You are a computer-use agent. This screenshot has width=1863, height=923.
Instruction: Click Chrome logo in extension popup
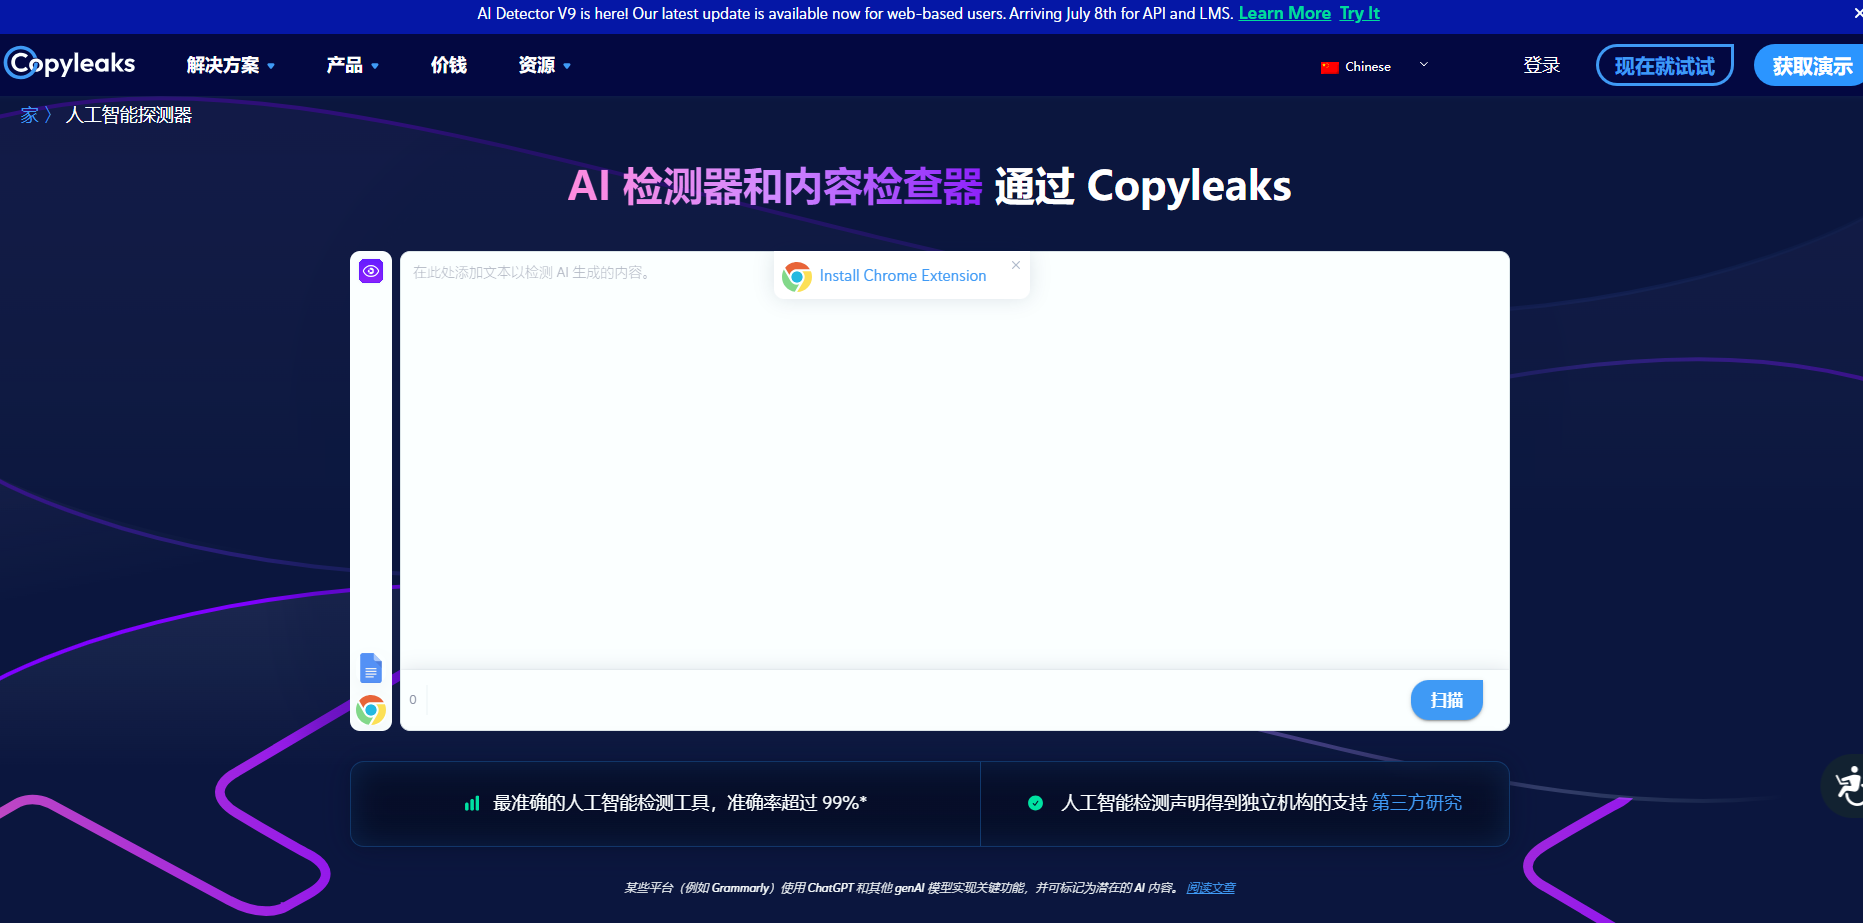[x=797, y=276]
